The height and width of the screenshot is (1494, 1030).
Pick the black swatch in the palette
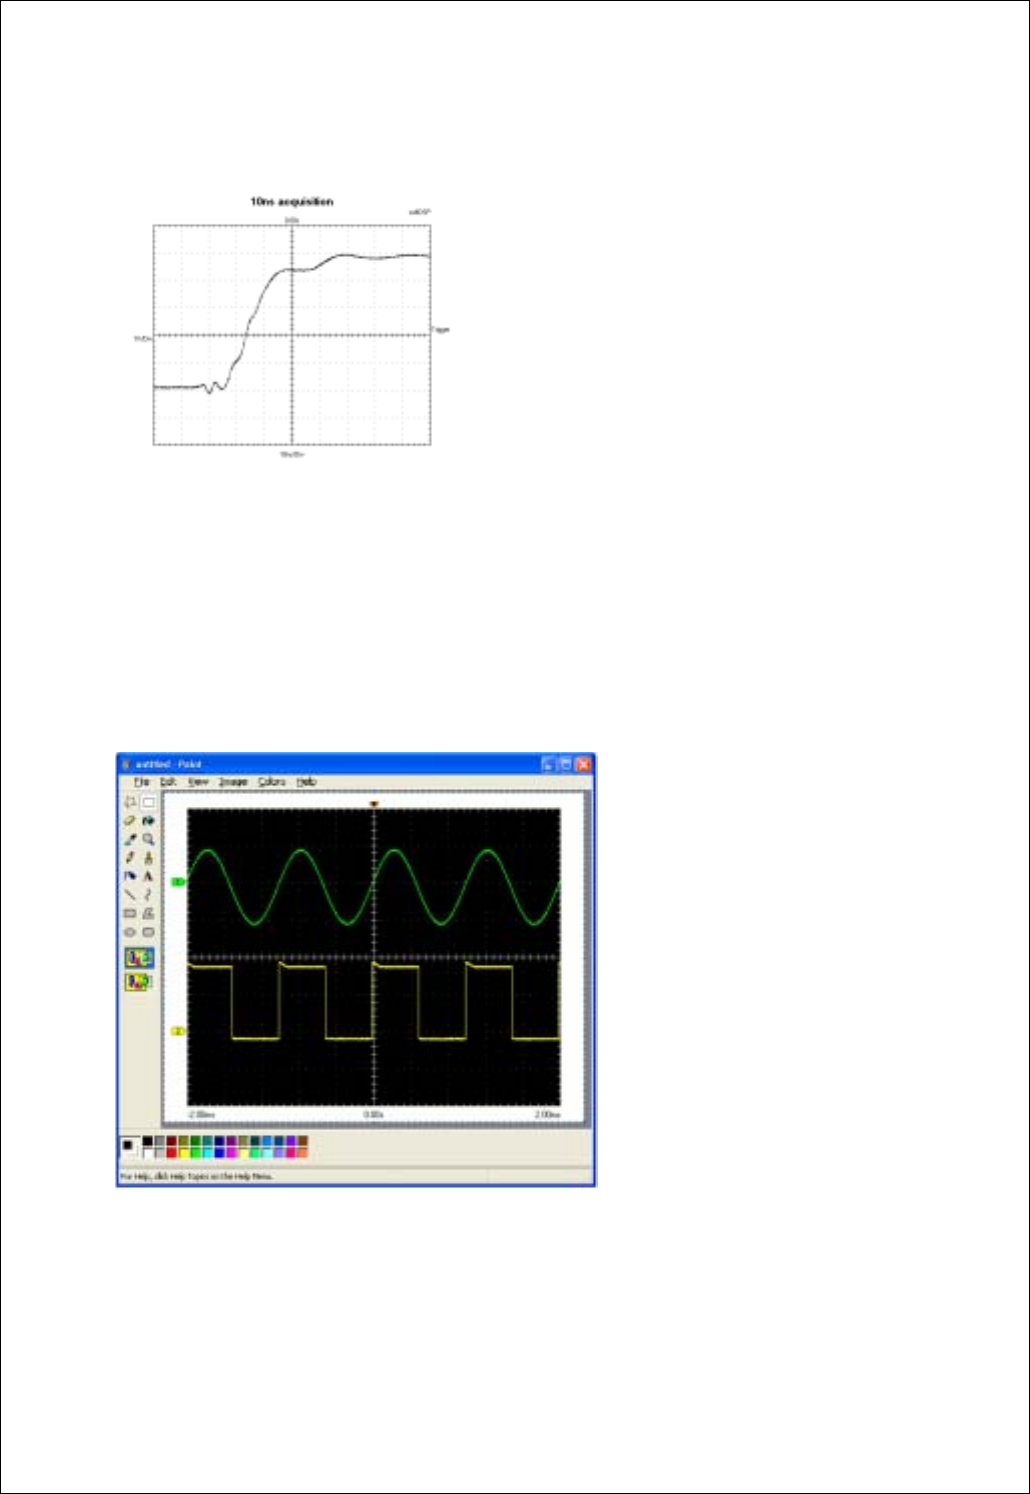(147, 1141)
